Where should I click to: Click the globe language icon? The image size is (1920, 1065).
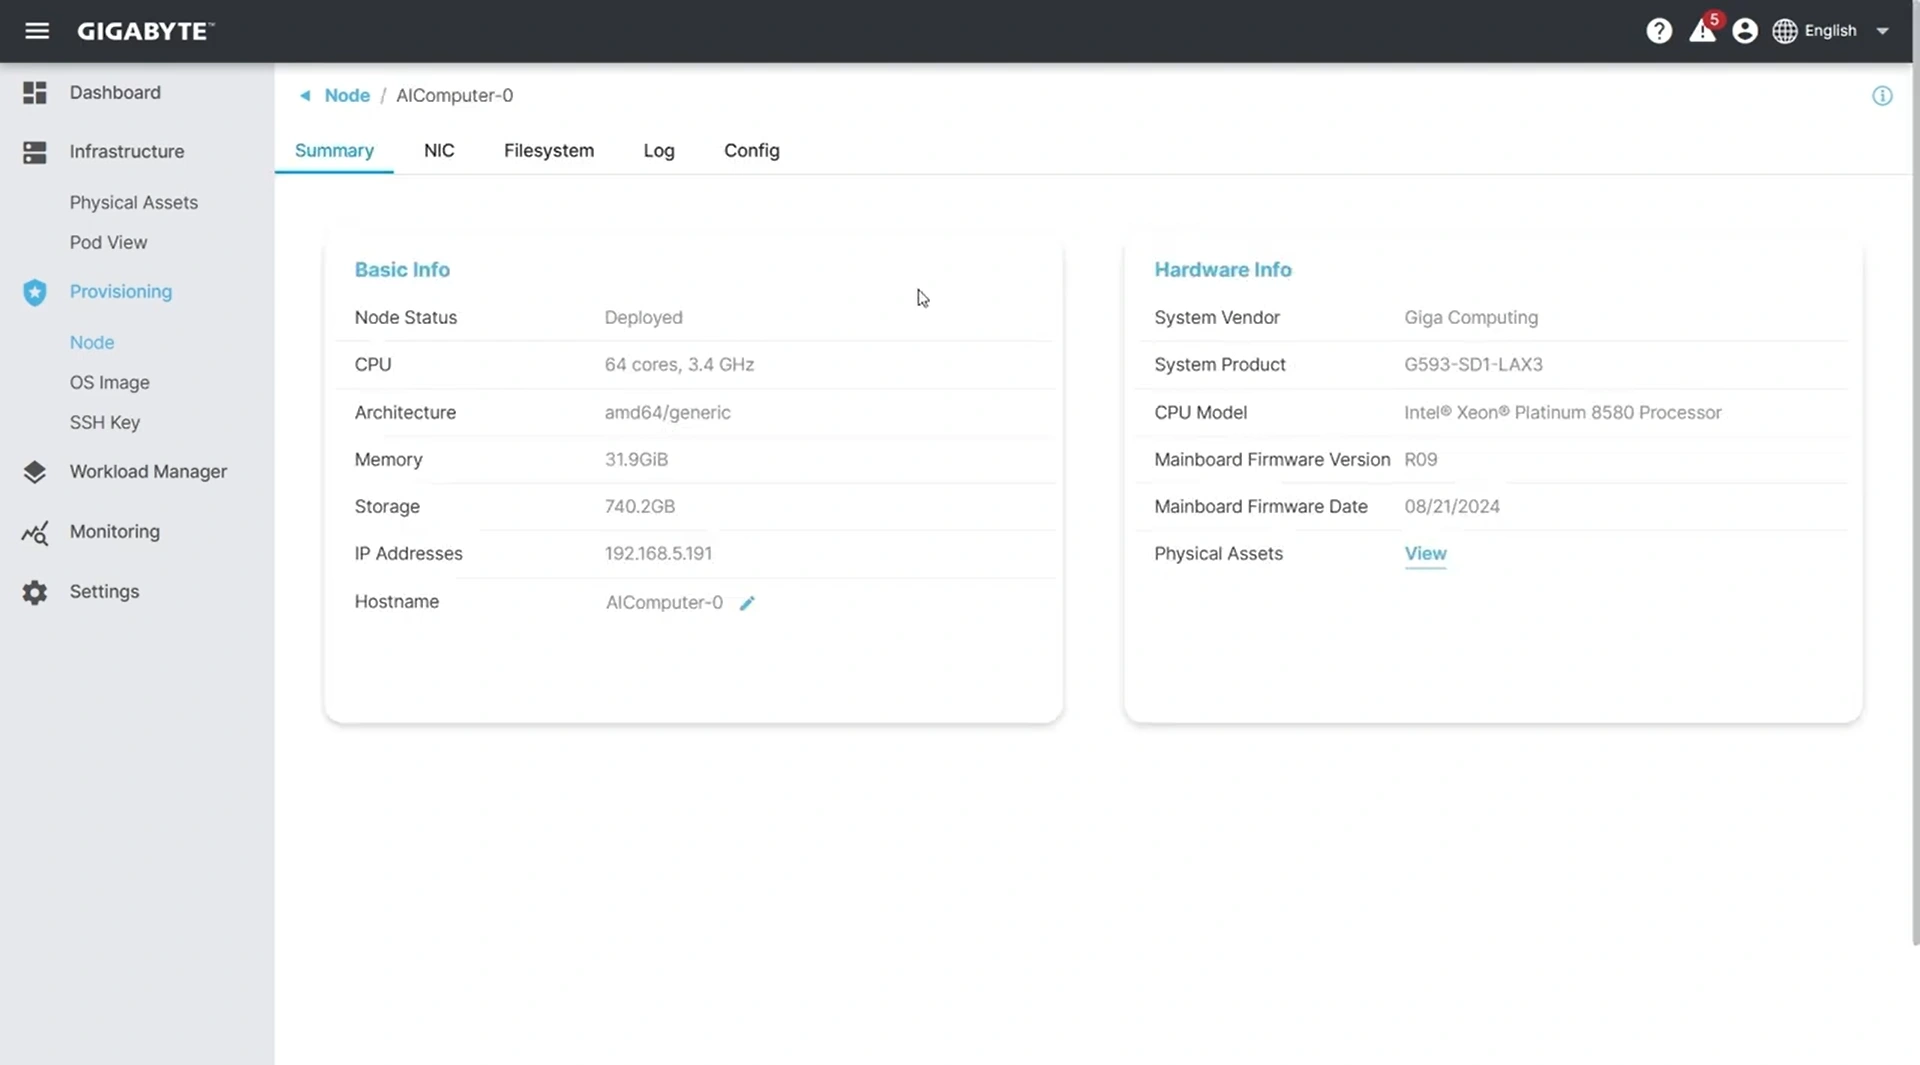(1785, 31)
